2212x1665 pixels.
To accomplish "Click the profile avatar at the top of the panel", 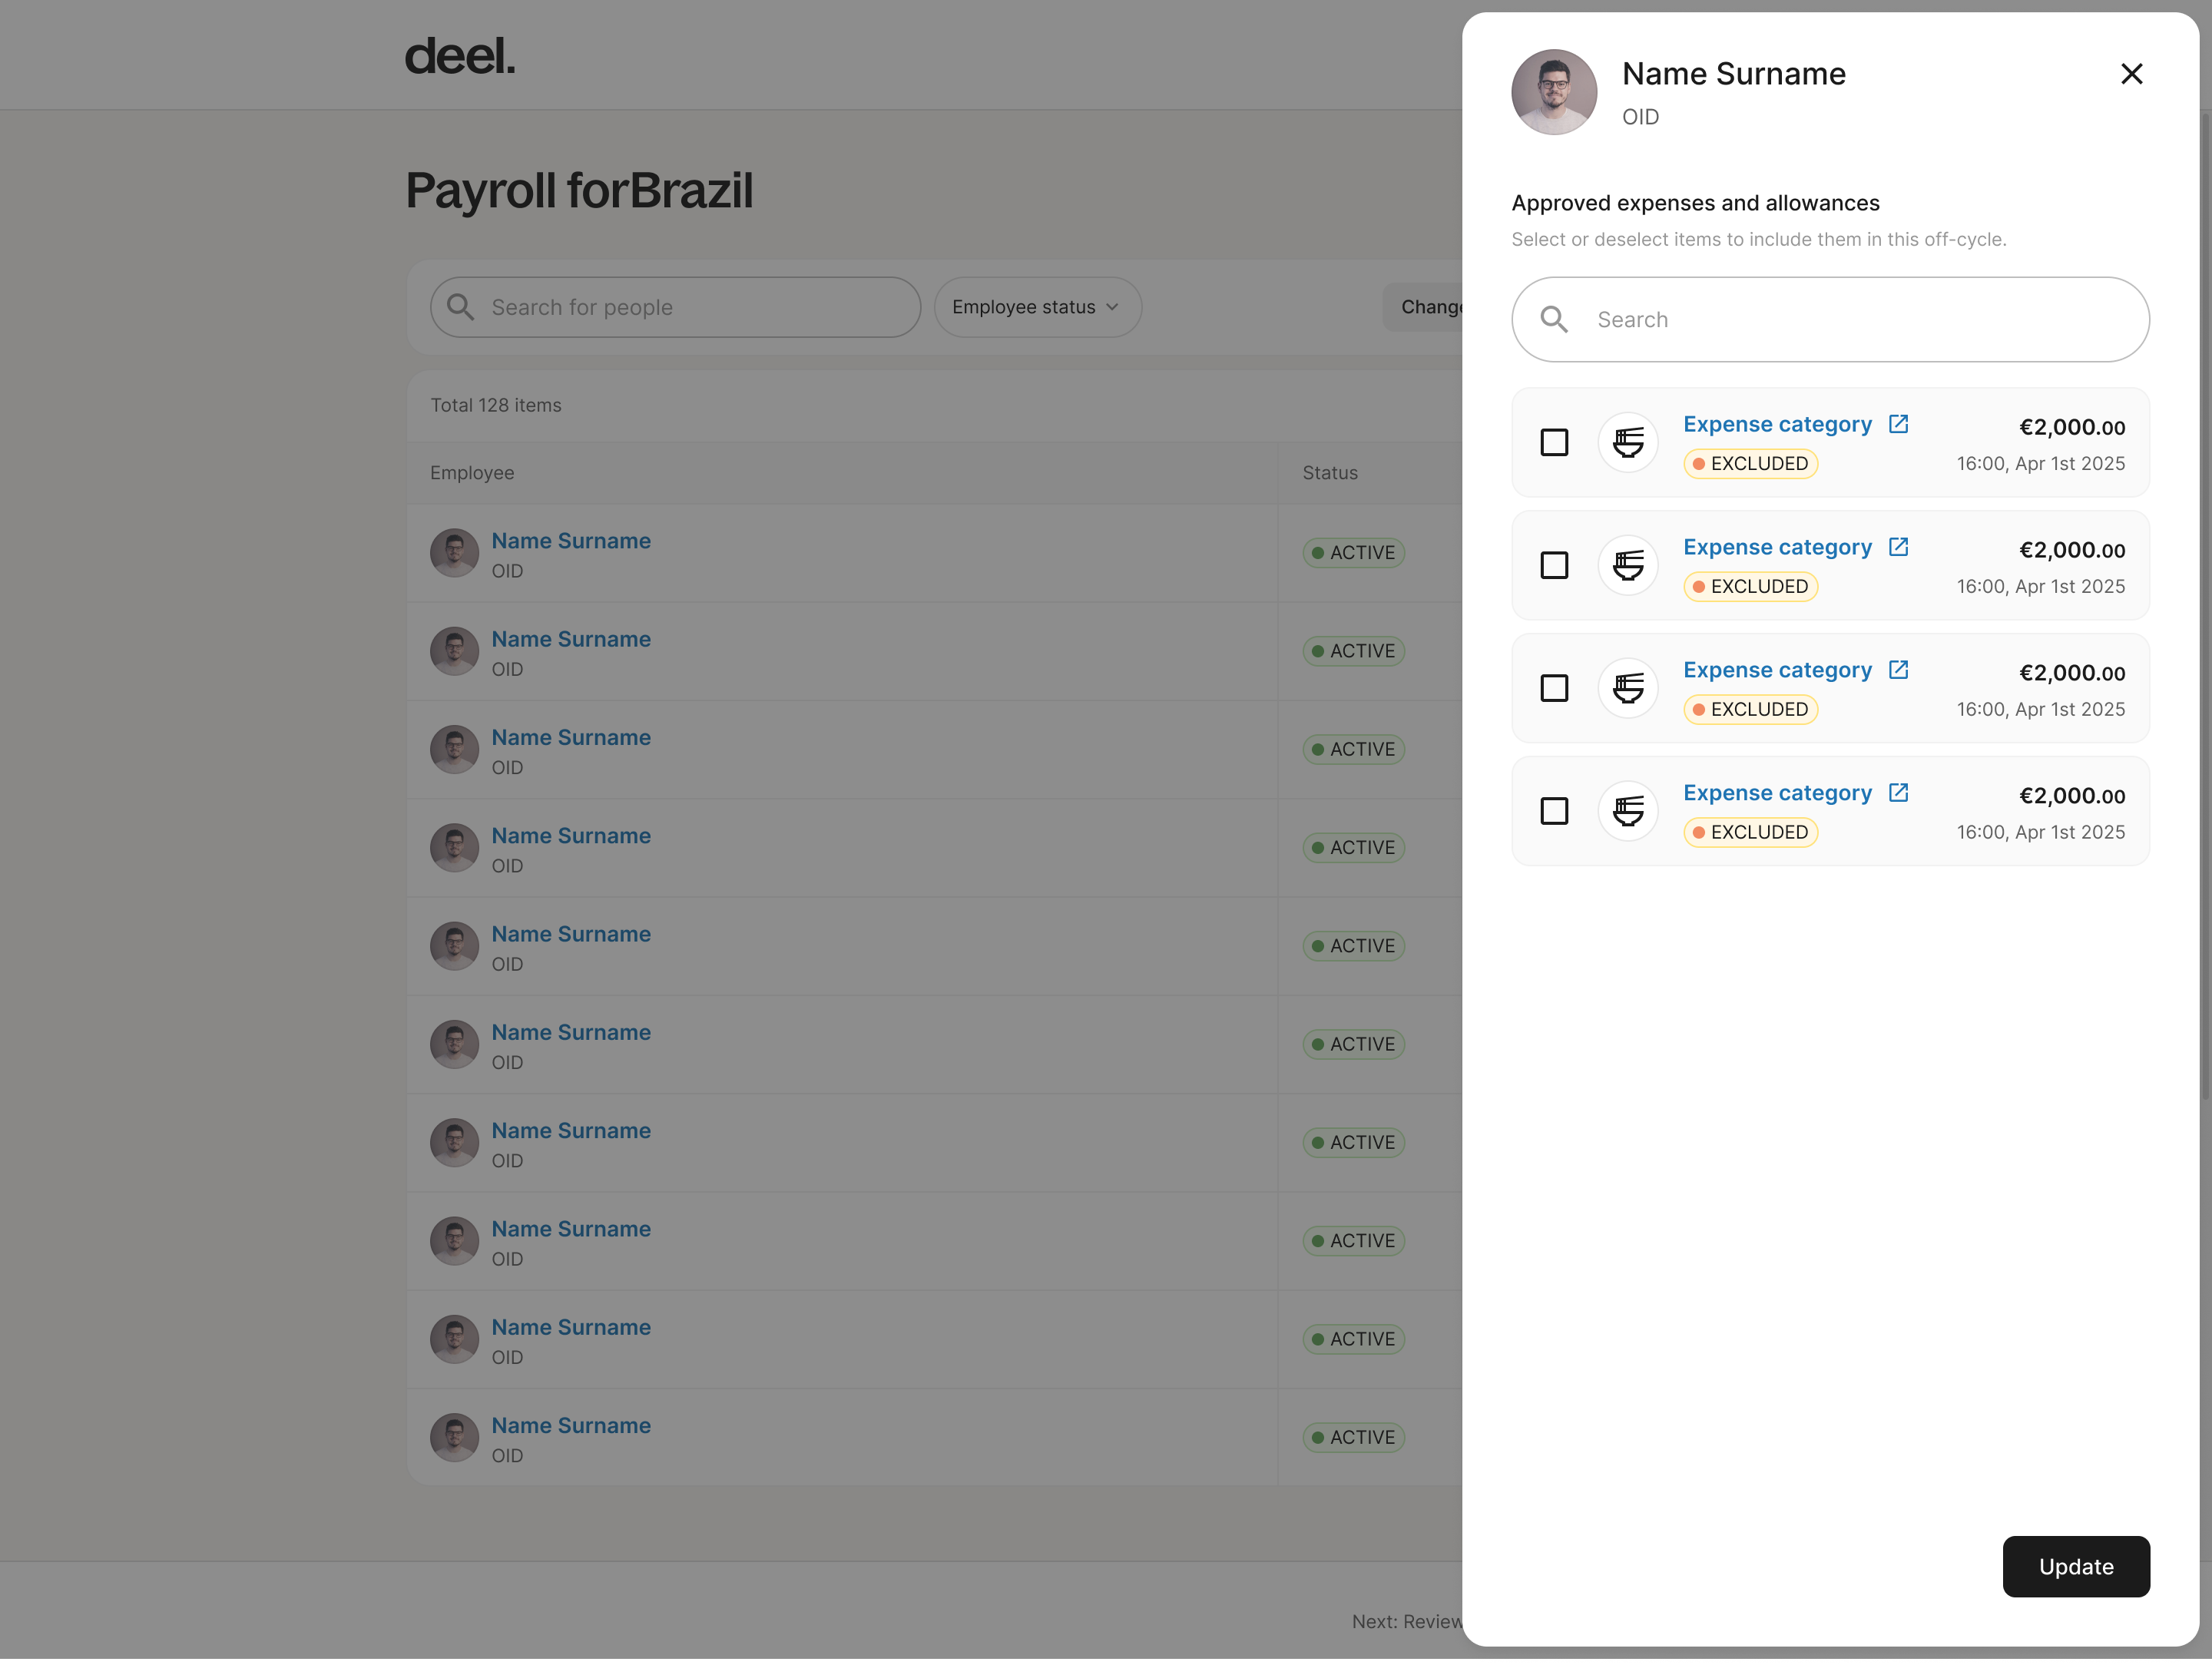I will [1553, 91].
